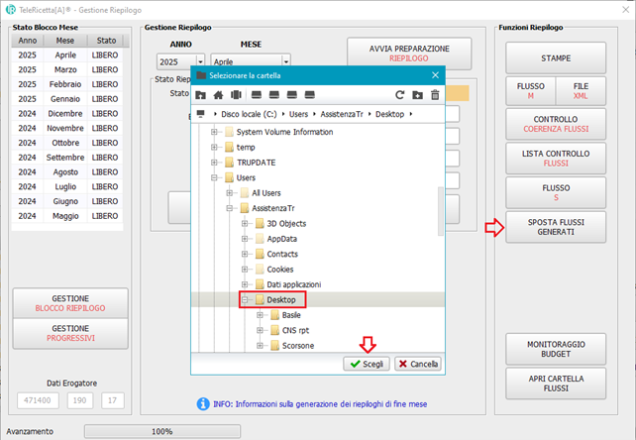Click the computer icon in the path bar
The image size is (636, 440).
(x=201, y=115)
